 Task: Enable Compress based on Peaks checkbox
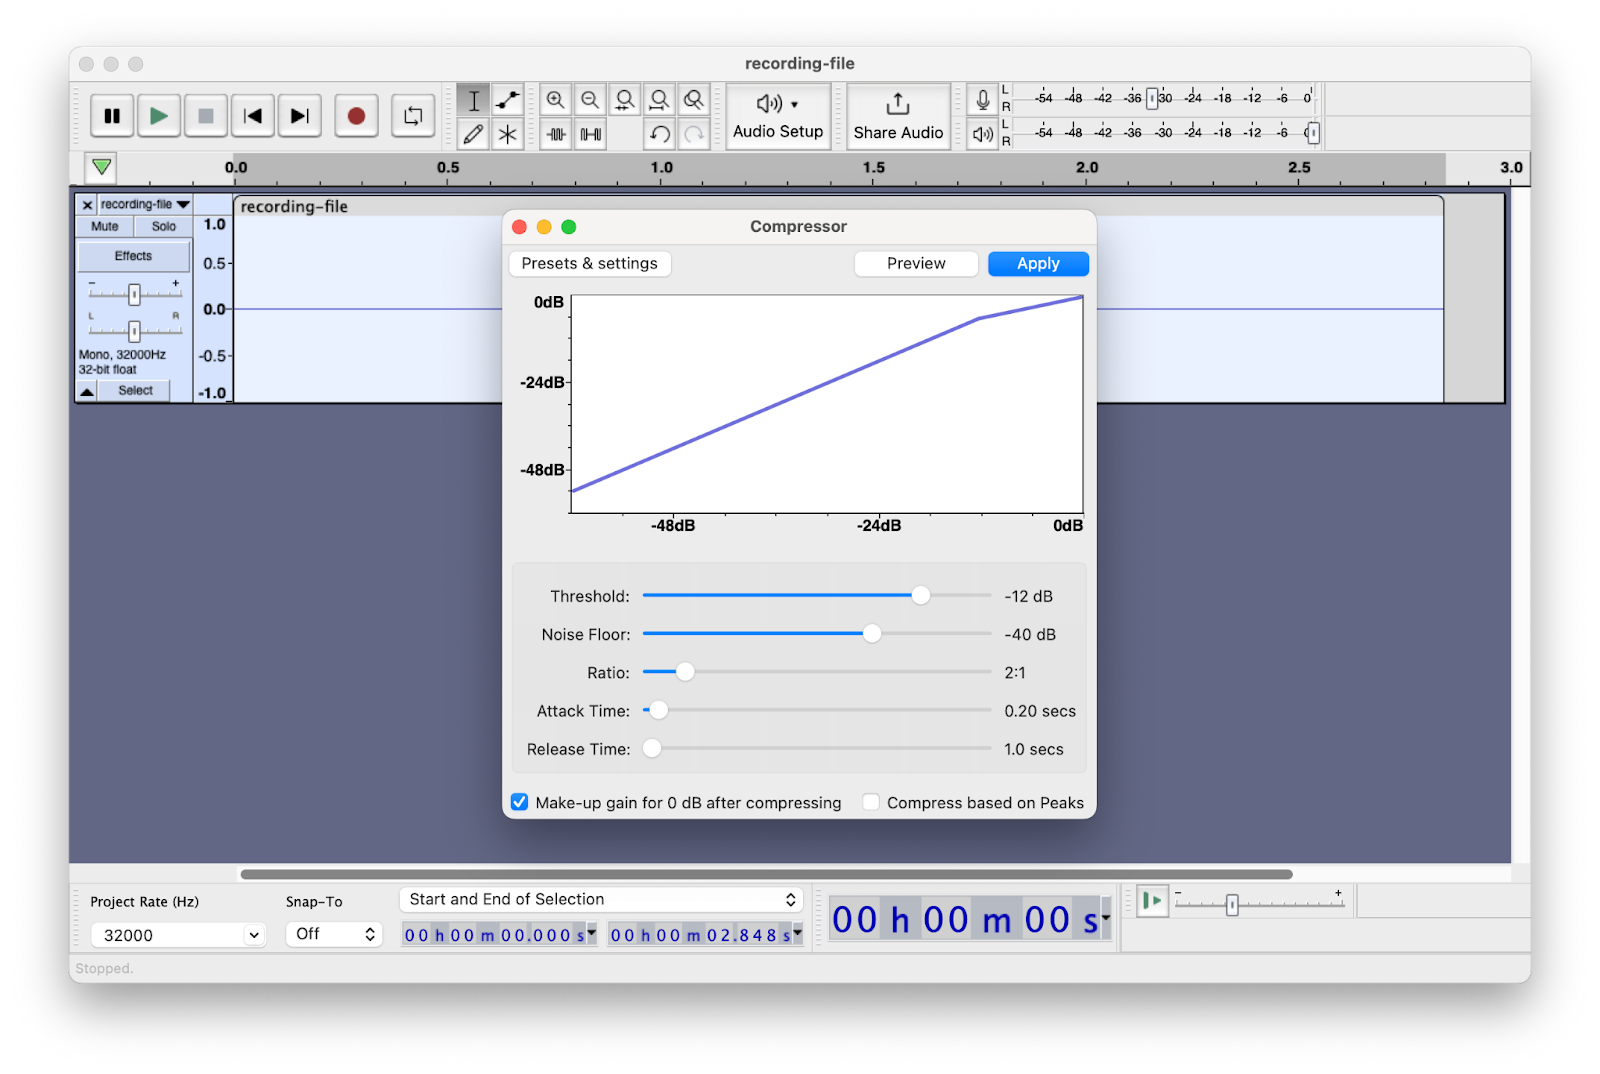tap(871, 802)
